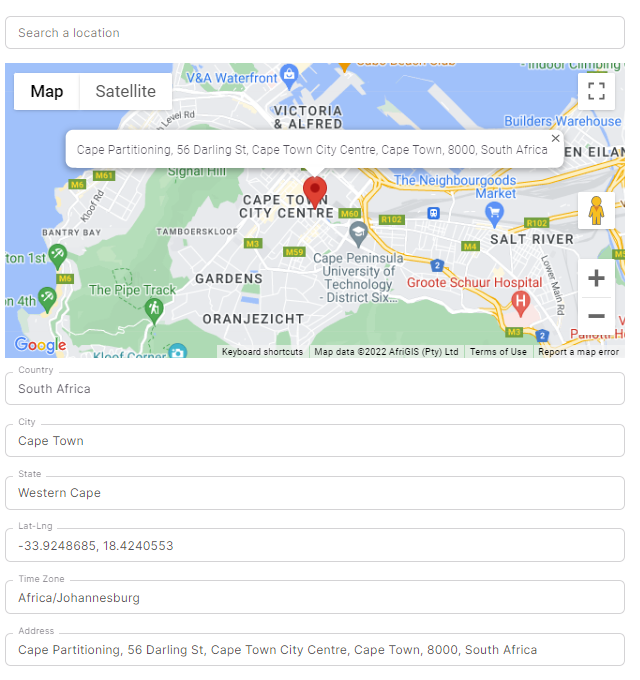Click Cape Peninsula University graduation cap marker

[x=358, y=234]
